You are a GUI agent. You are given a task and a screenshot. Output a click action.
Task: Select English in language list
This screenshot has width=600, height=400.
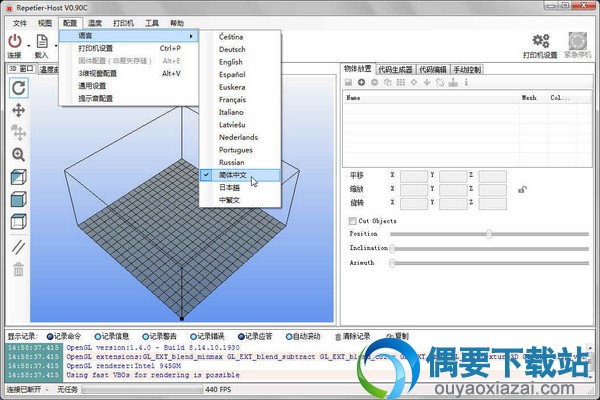click(x=240, y=62)
